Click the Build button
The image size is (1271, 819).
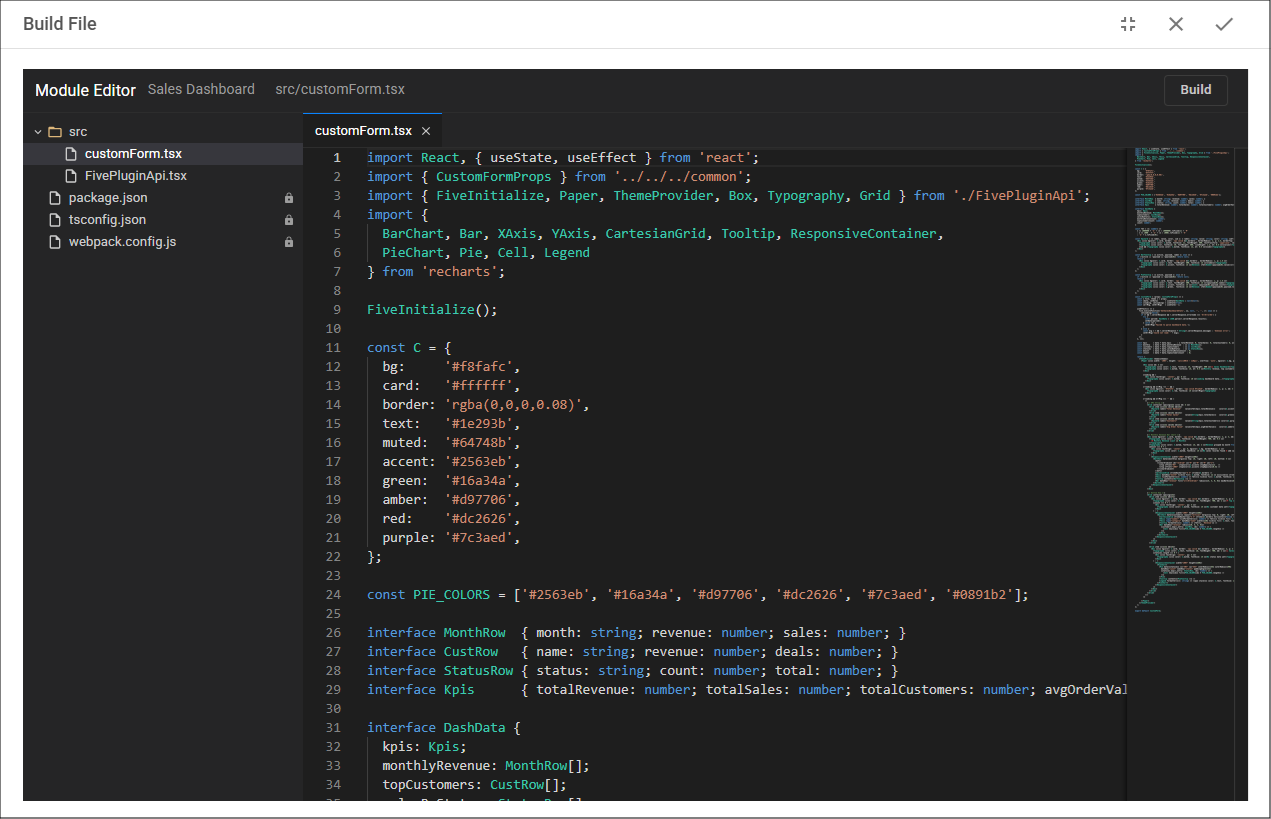pos(1196,90)
